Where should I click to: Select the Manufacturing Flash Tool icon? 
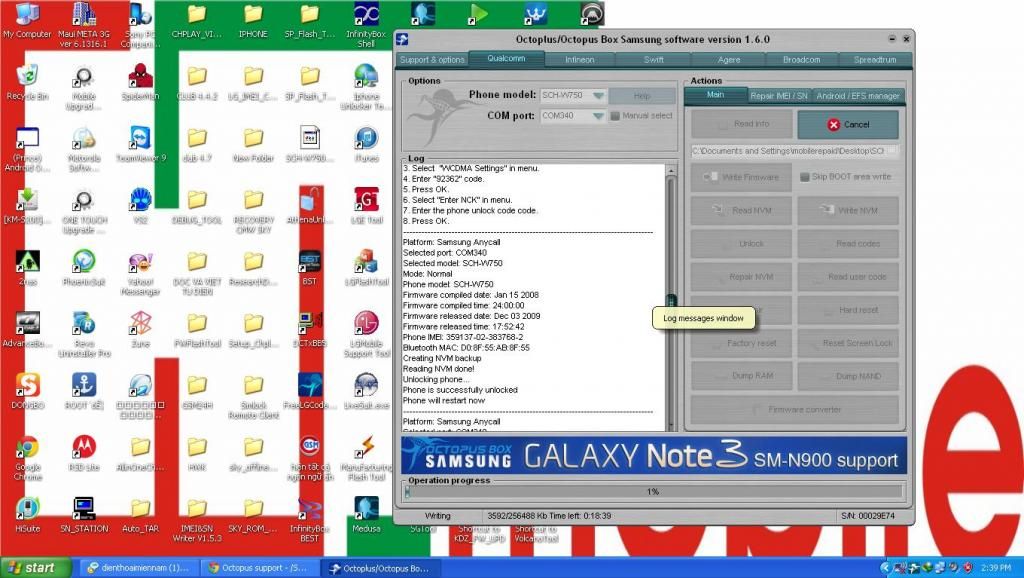[366, 458]
